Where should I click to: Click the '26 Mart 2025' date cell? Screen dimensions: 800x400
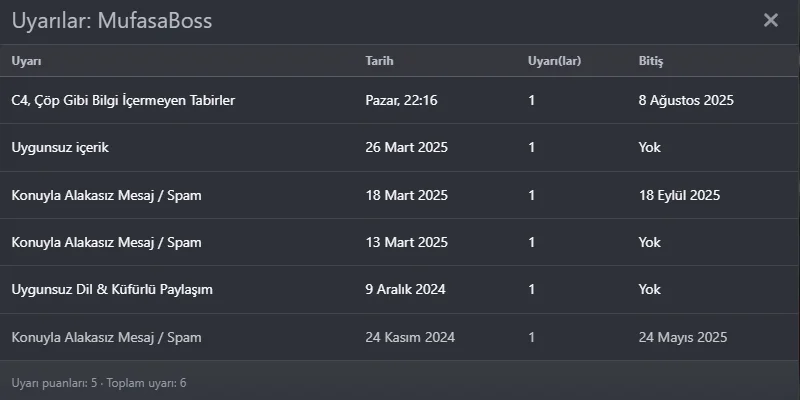(407, 148)
